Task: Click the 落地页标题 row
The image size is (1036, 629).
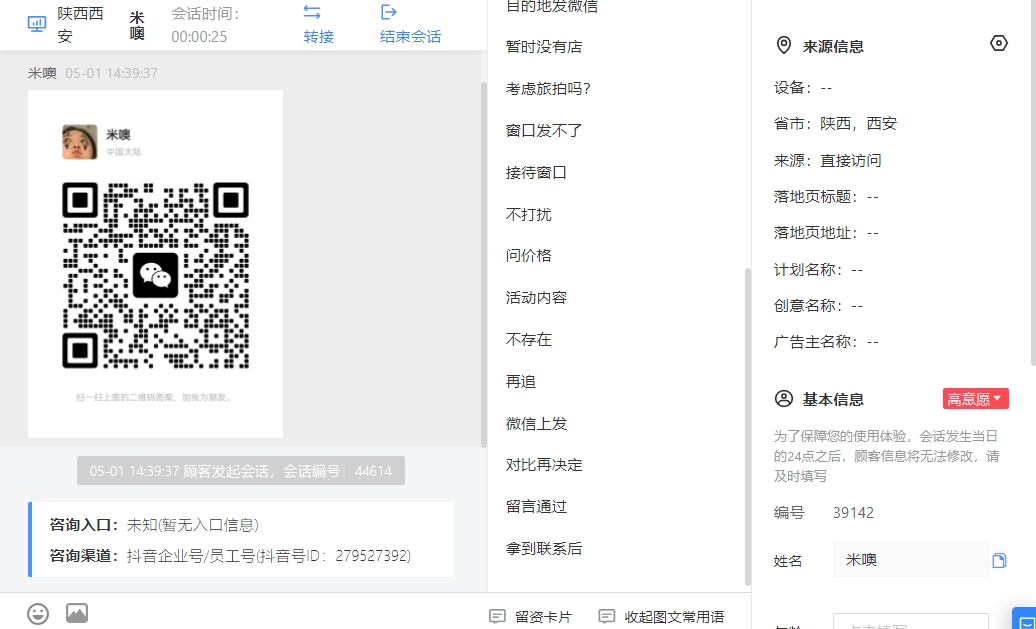Action: [826, 197]
